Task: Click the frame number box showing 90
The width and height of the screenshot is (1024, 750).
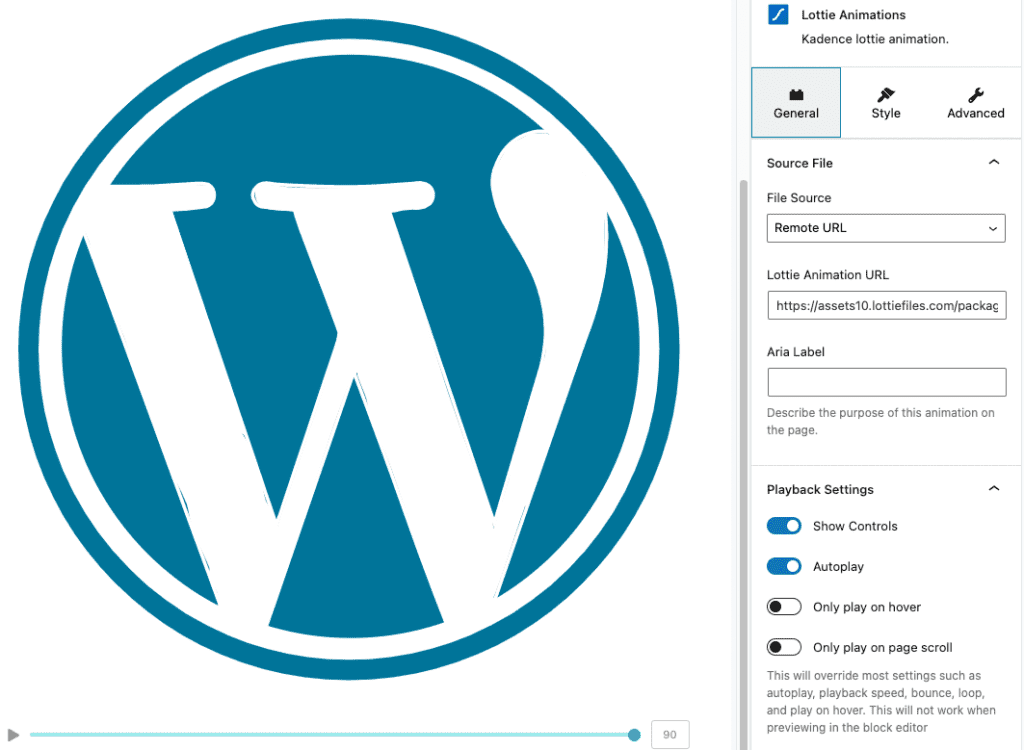Action: point(670,734)
